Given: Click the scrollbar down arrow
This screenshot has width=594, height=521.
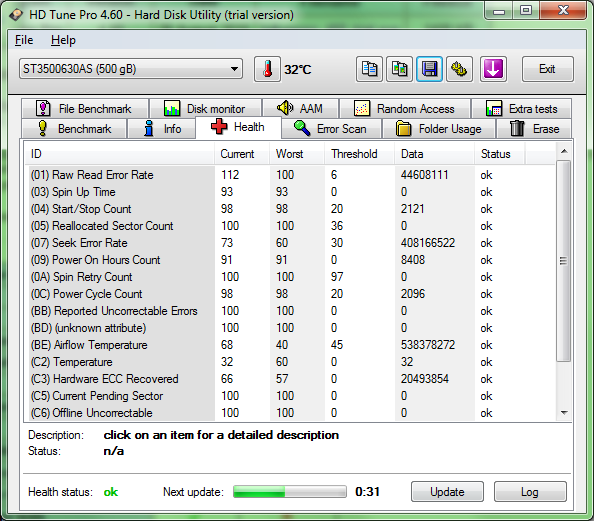Looking at the screenshot, I should click(564, 413).
